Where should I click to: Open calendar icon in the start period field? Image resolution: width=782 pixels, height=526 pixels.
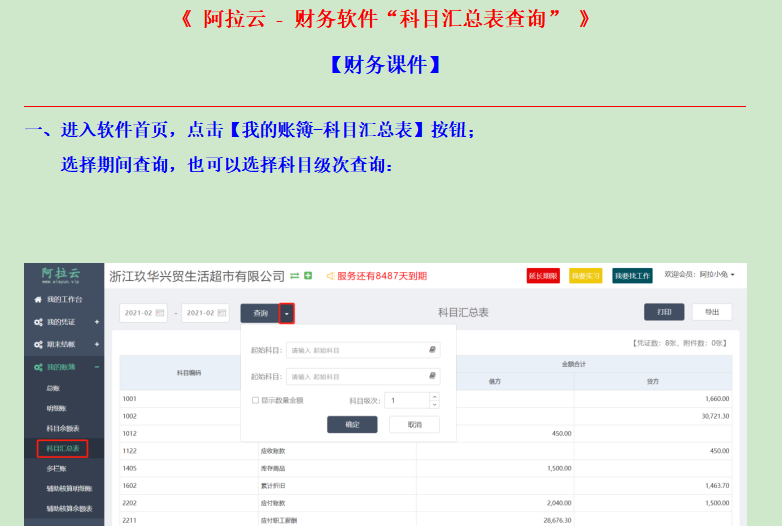tap(160, 313)
